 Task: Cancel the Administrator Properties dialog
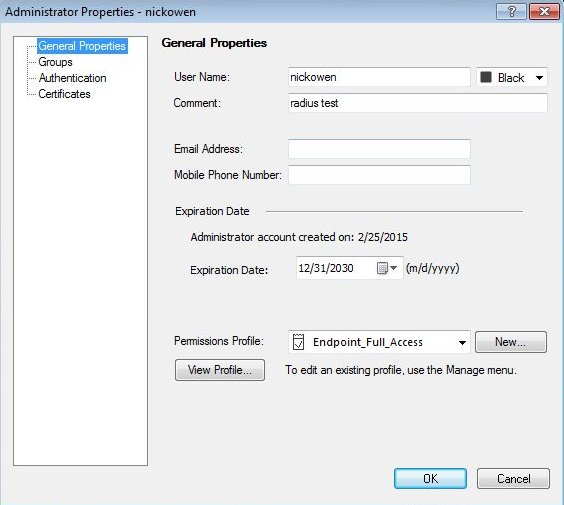pos(513,479)
